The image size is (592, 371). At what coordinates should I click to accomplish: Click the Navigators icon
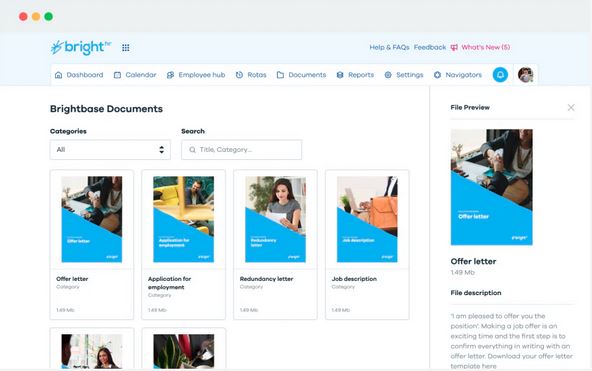[437, 75]
